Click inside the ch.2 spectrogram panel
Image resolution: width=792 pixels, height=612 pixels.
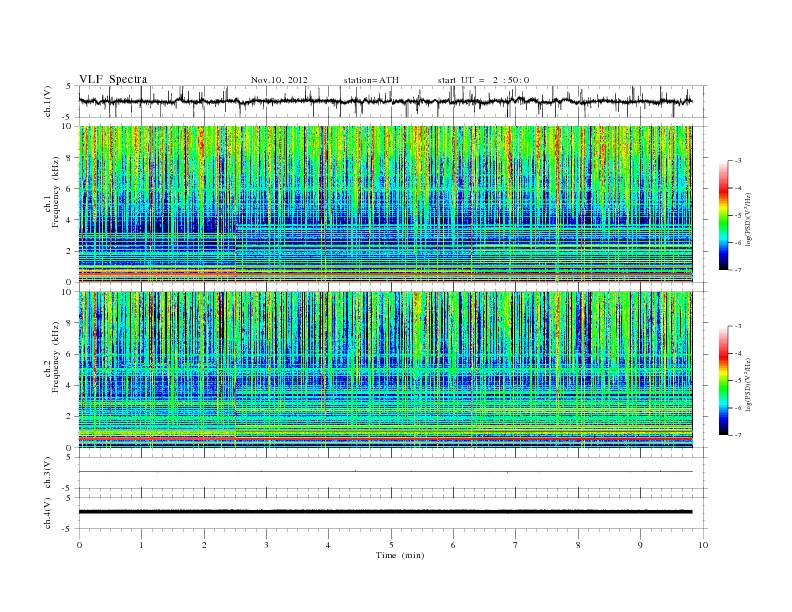(x=385, y=370)
